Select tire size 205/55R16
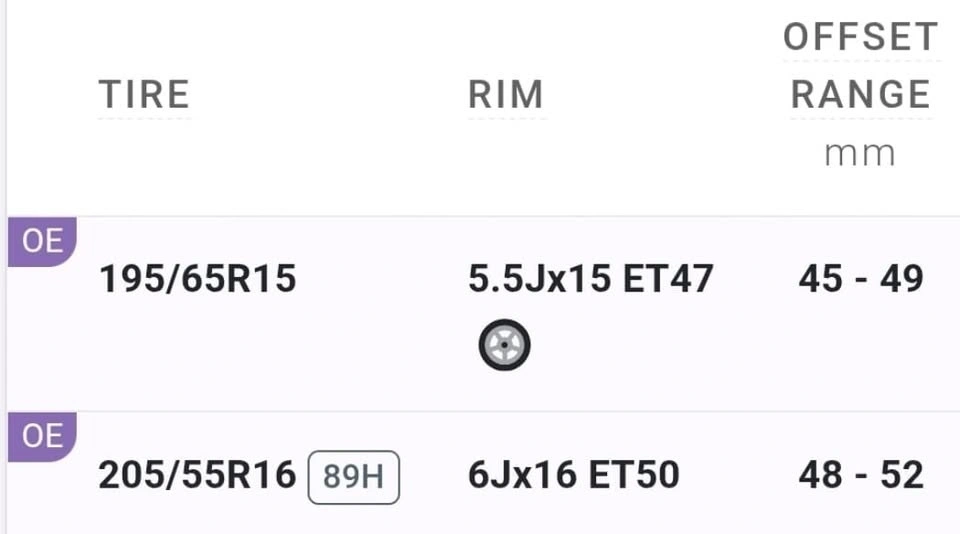This screenshot has width=960, height=534. [197, 475]
